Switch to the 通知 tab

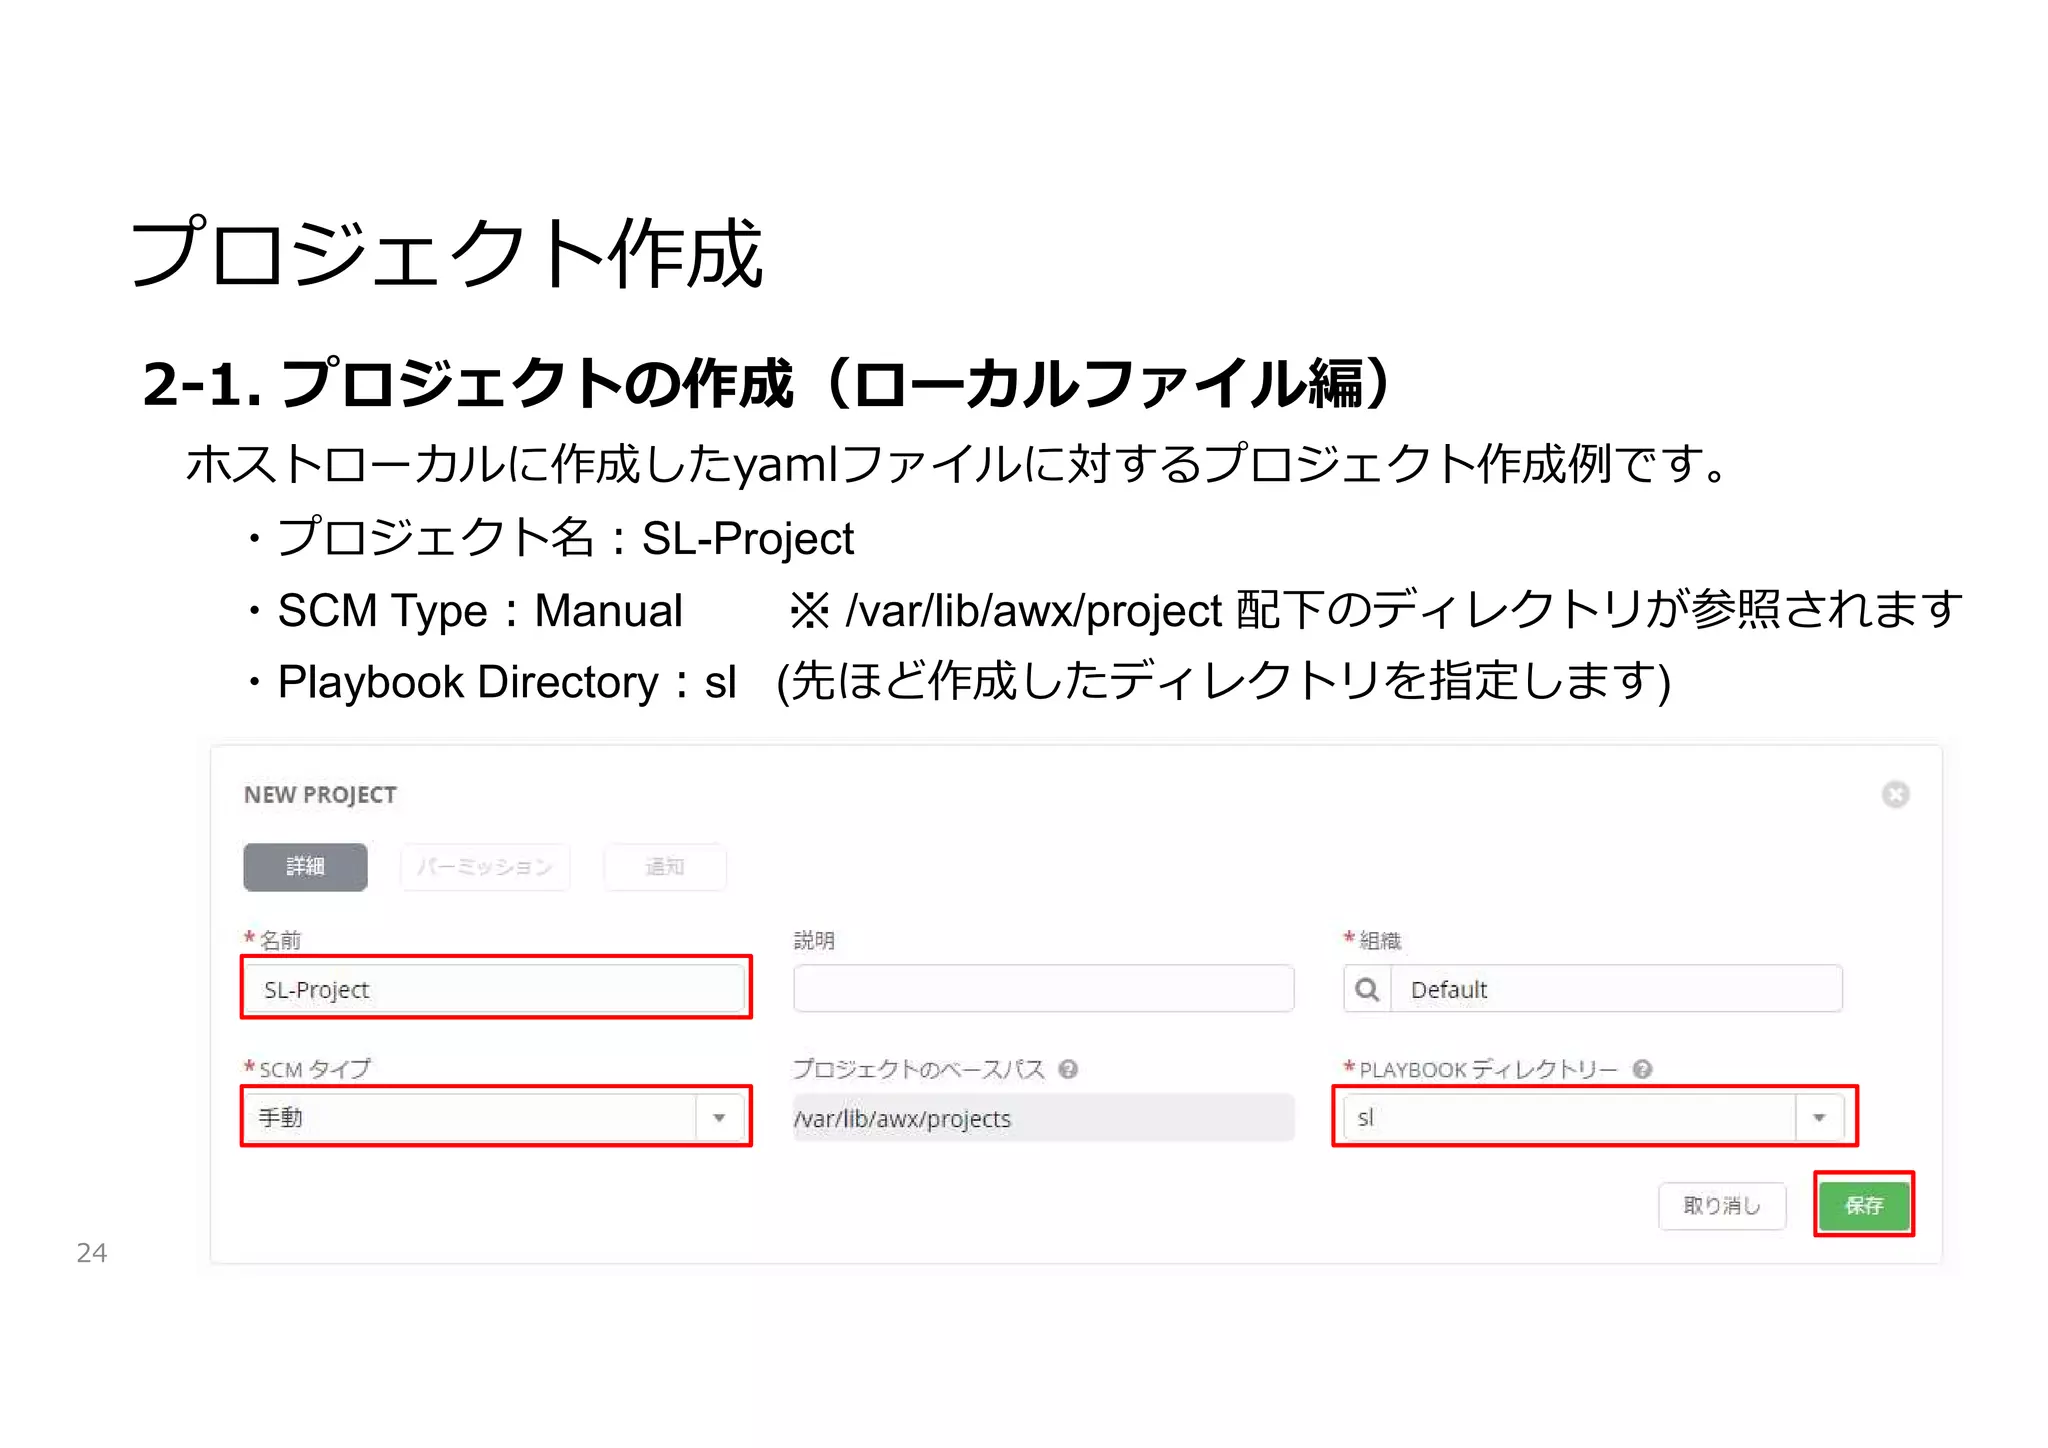click(x=664, y=866)
